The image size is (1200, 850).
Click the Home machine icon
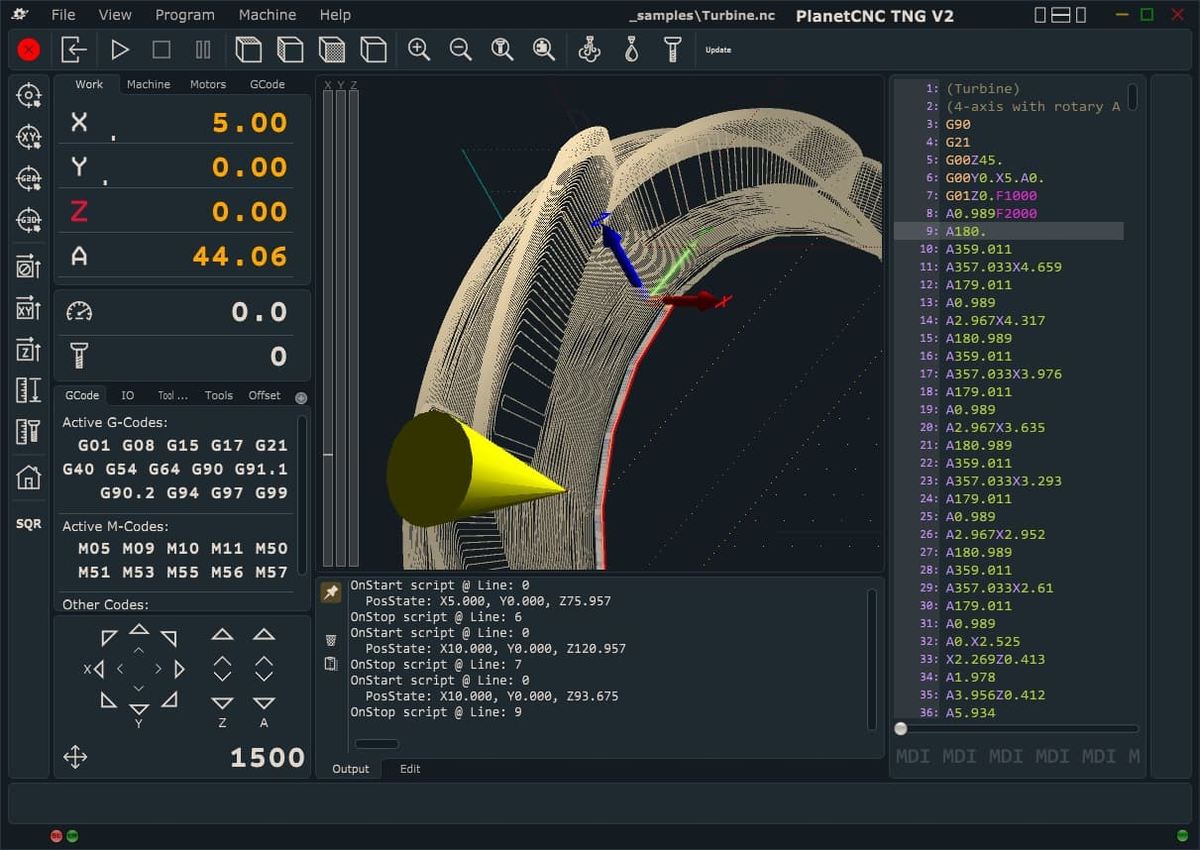(x=28, y=478)
